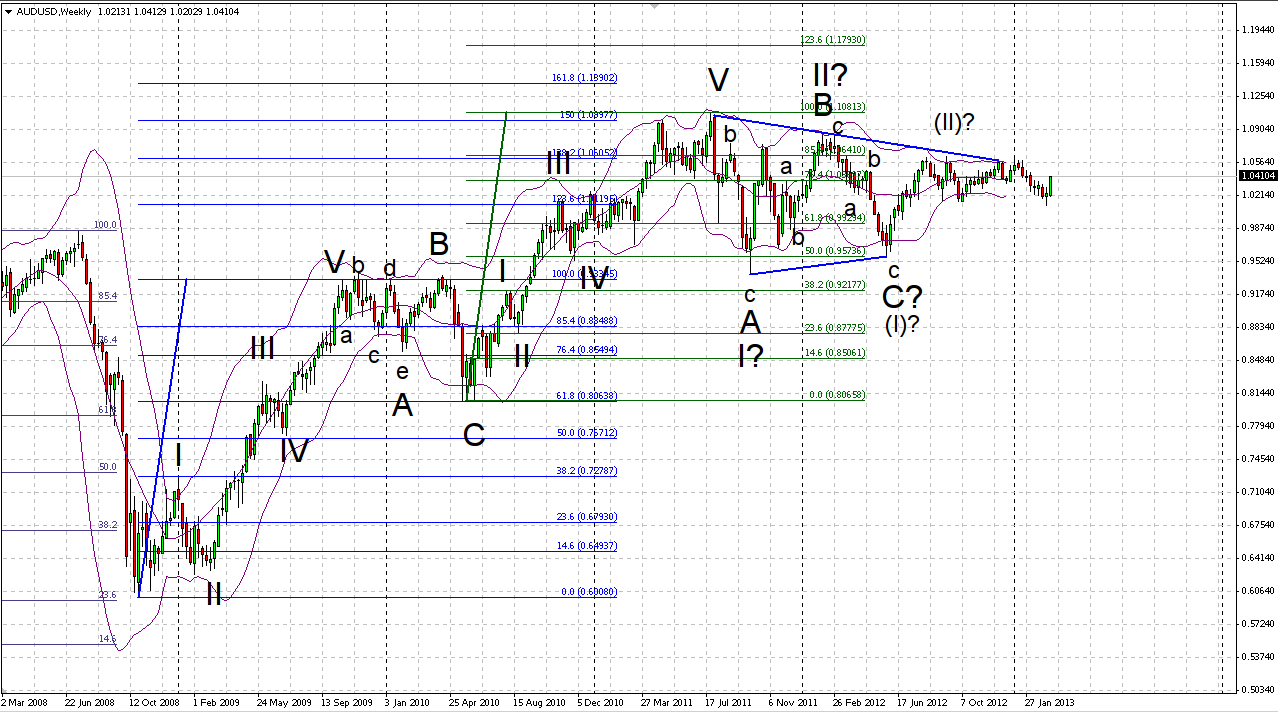This screenshot has height=712, width=1278.
Task: Select Fibonacci level 38.2 (0.92177)
Action: point(834,285)
